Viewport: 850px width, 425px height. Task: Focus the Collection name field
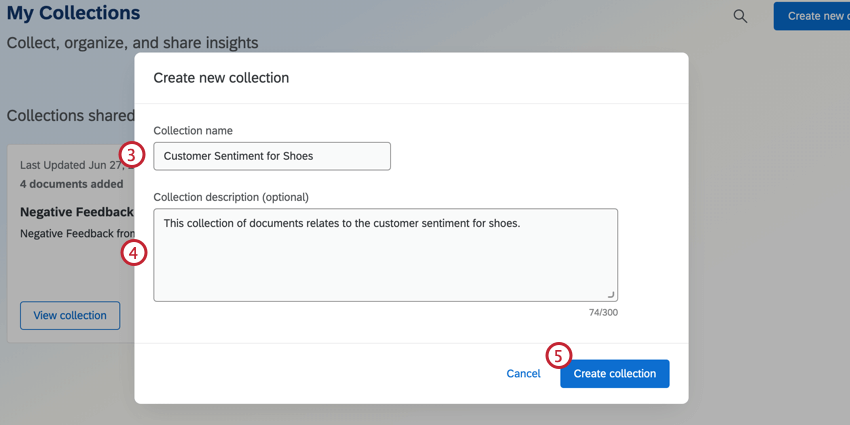click(x=272, y=156)
